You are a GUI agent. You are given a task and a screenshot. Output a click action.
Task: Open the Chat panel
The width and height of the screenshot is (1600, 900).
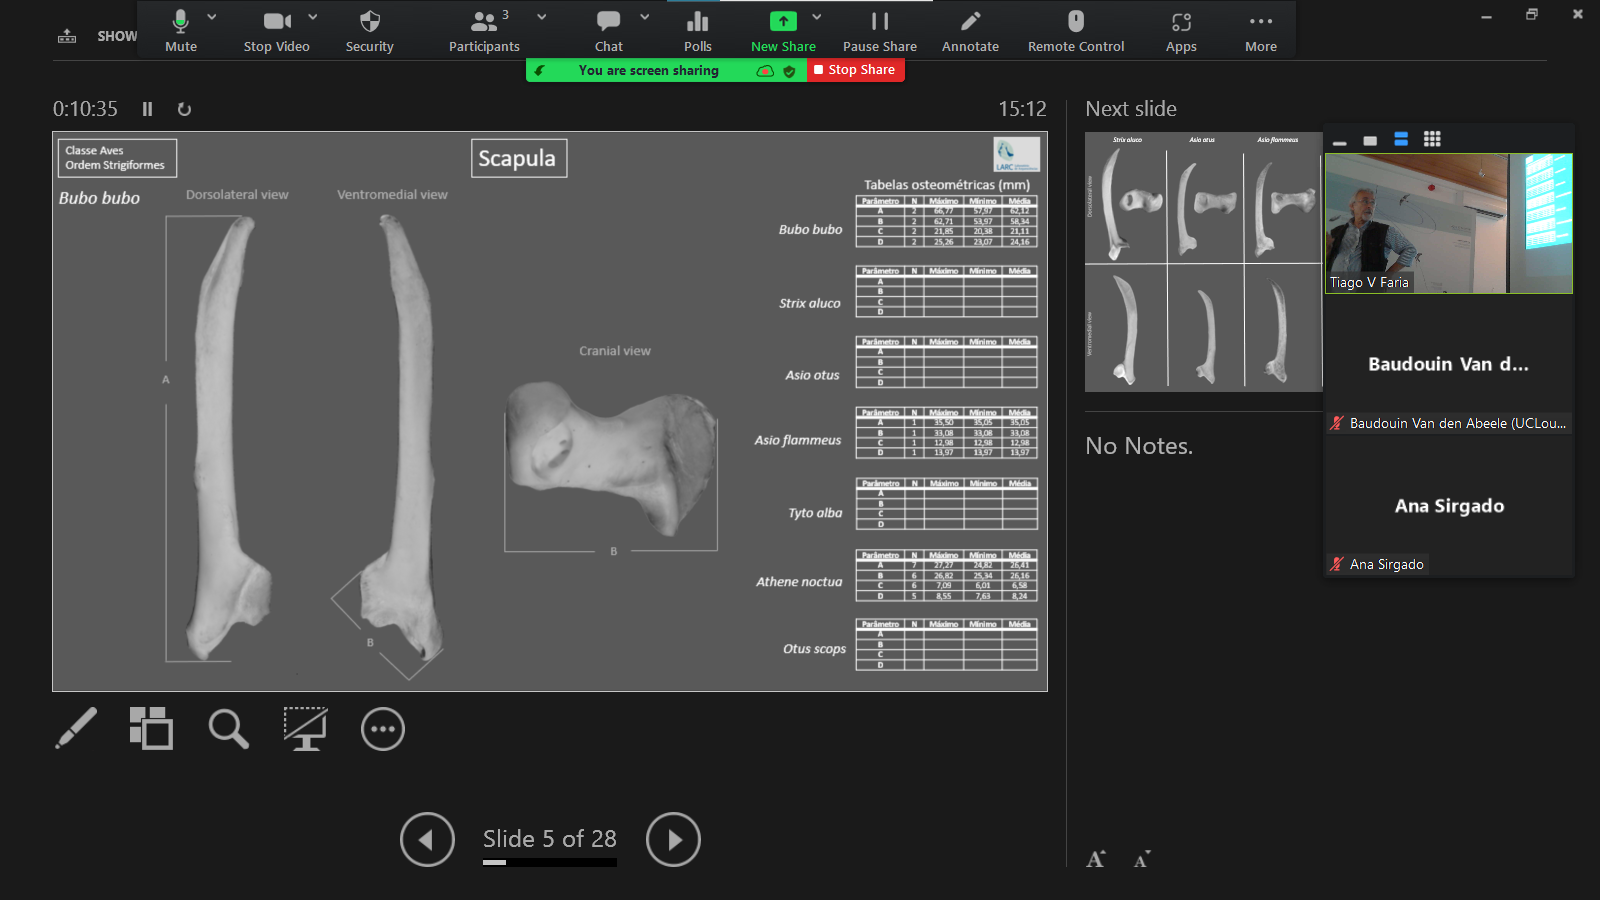click(x=609, y=31)
